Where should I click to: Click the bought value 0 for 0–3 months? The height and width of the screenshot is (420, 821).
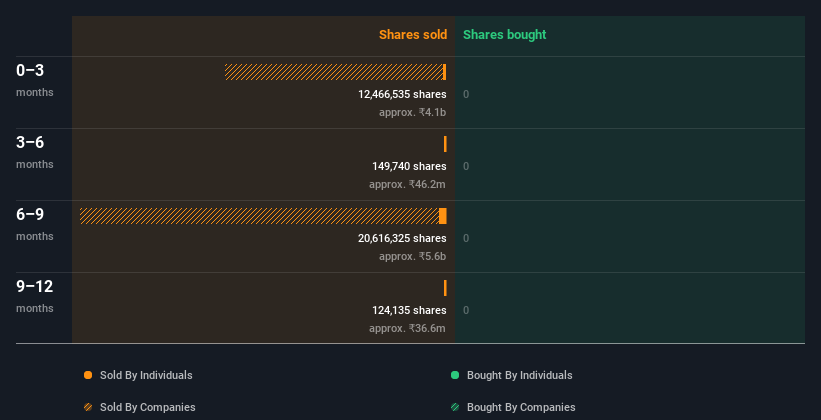point(466,94)
